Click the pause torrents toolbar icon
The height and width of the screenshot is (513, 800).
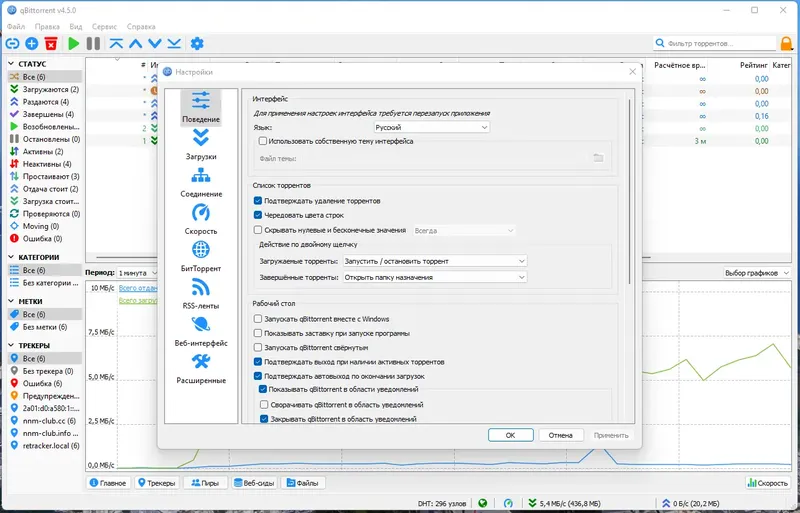click(x=93, y=44)
